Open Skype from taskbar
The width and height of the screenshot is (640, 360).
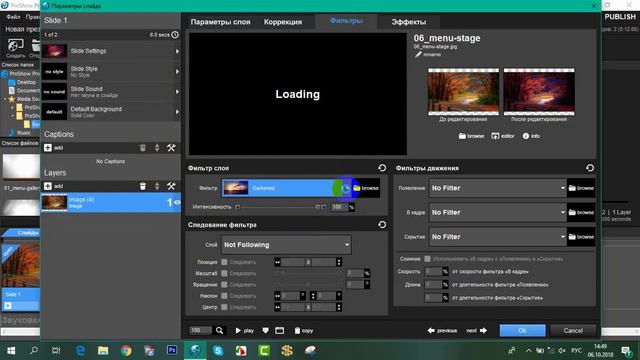point(218,351)
